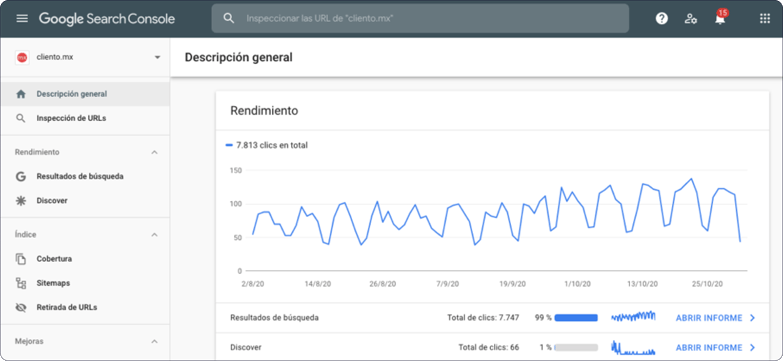Click the Cobertura pages icon
Screen dimensions: 783x361
20,259
